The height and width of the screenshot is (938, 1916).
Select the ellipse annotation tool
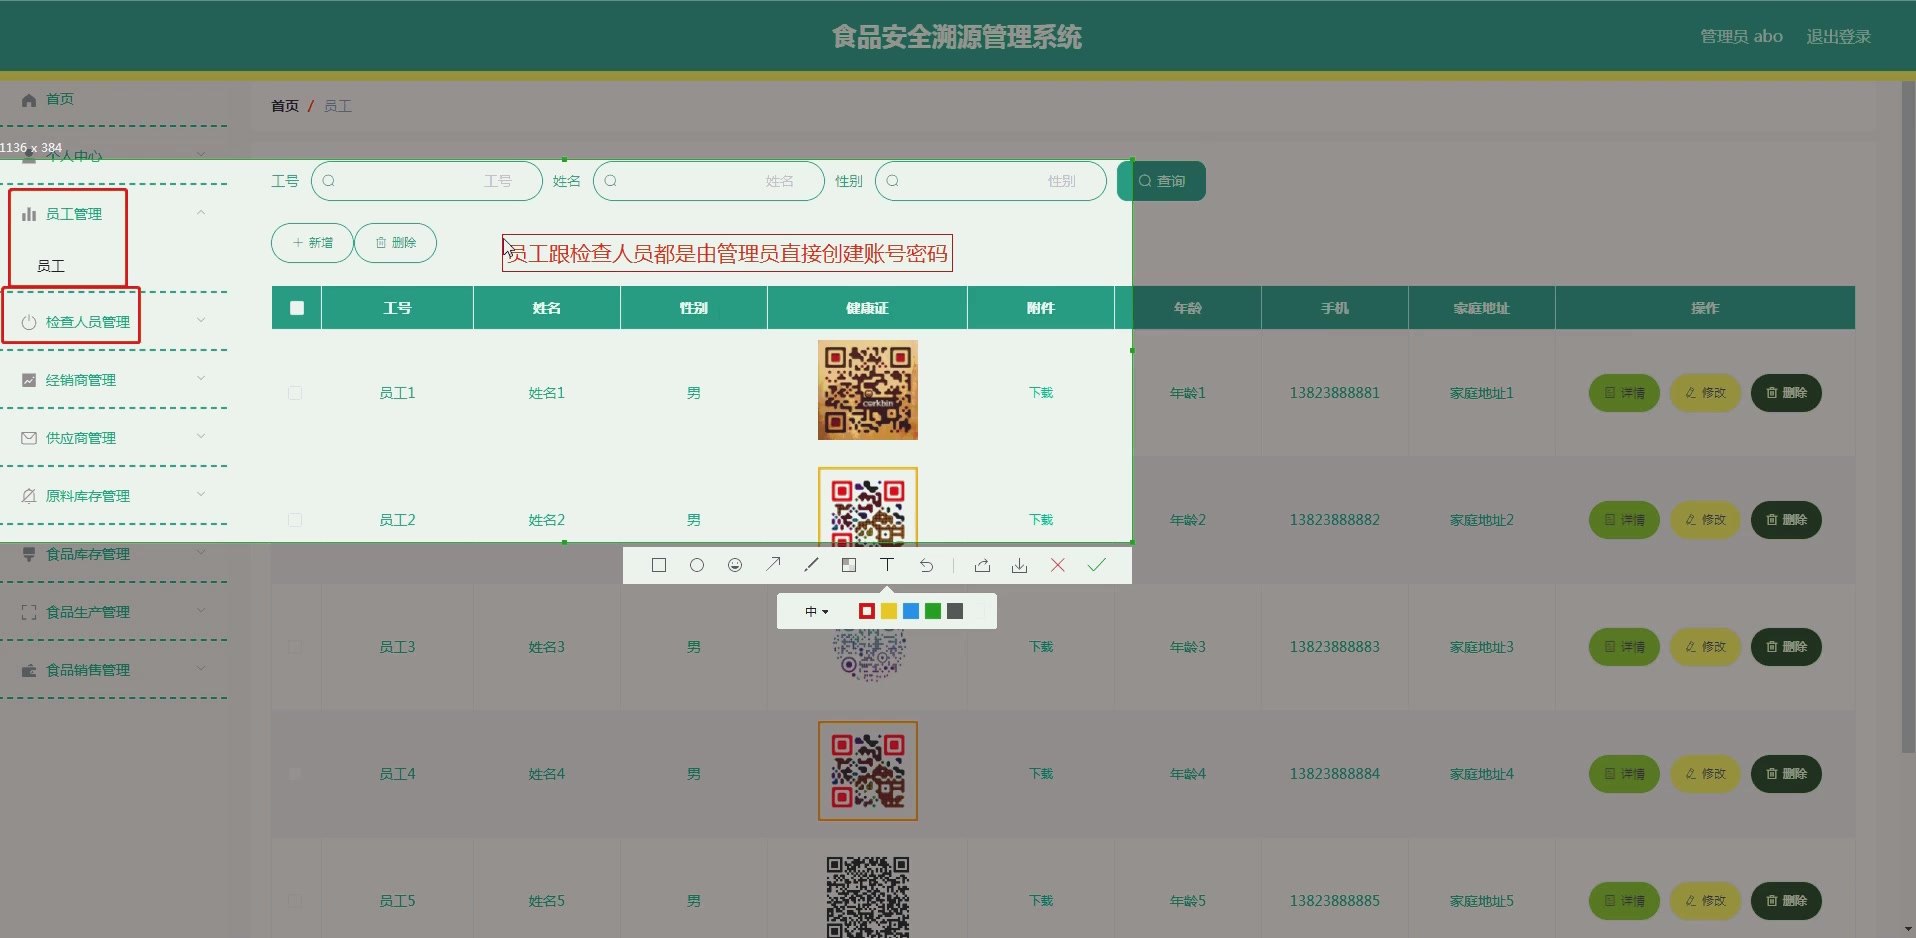(697, 565)
